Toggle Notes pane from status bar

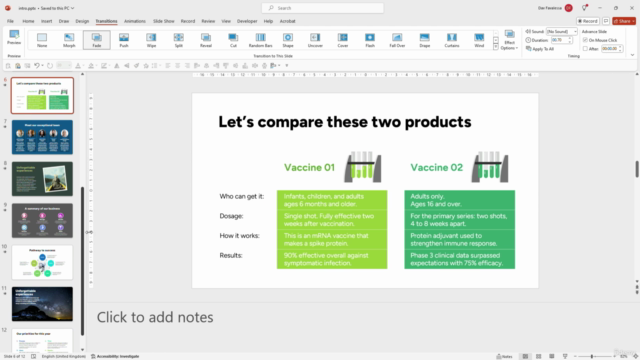(504, 356)
